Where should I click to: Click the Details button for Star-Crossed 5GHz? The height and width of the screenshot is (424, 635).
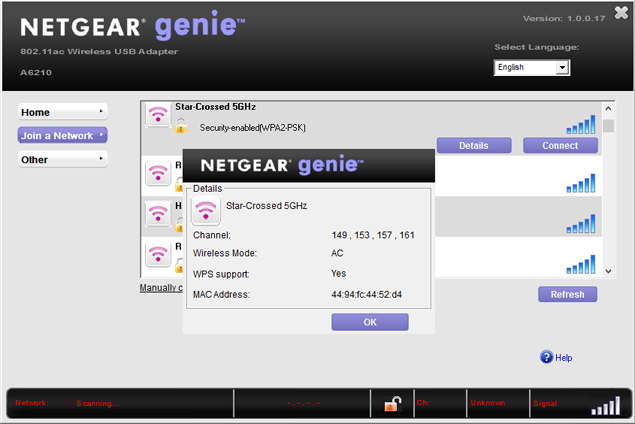point(474,145)
